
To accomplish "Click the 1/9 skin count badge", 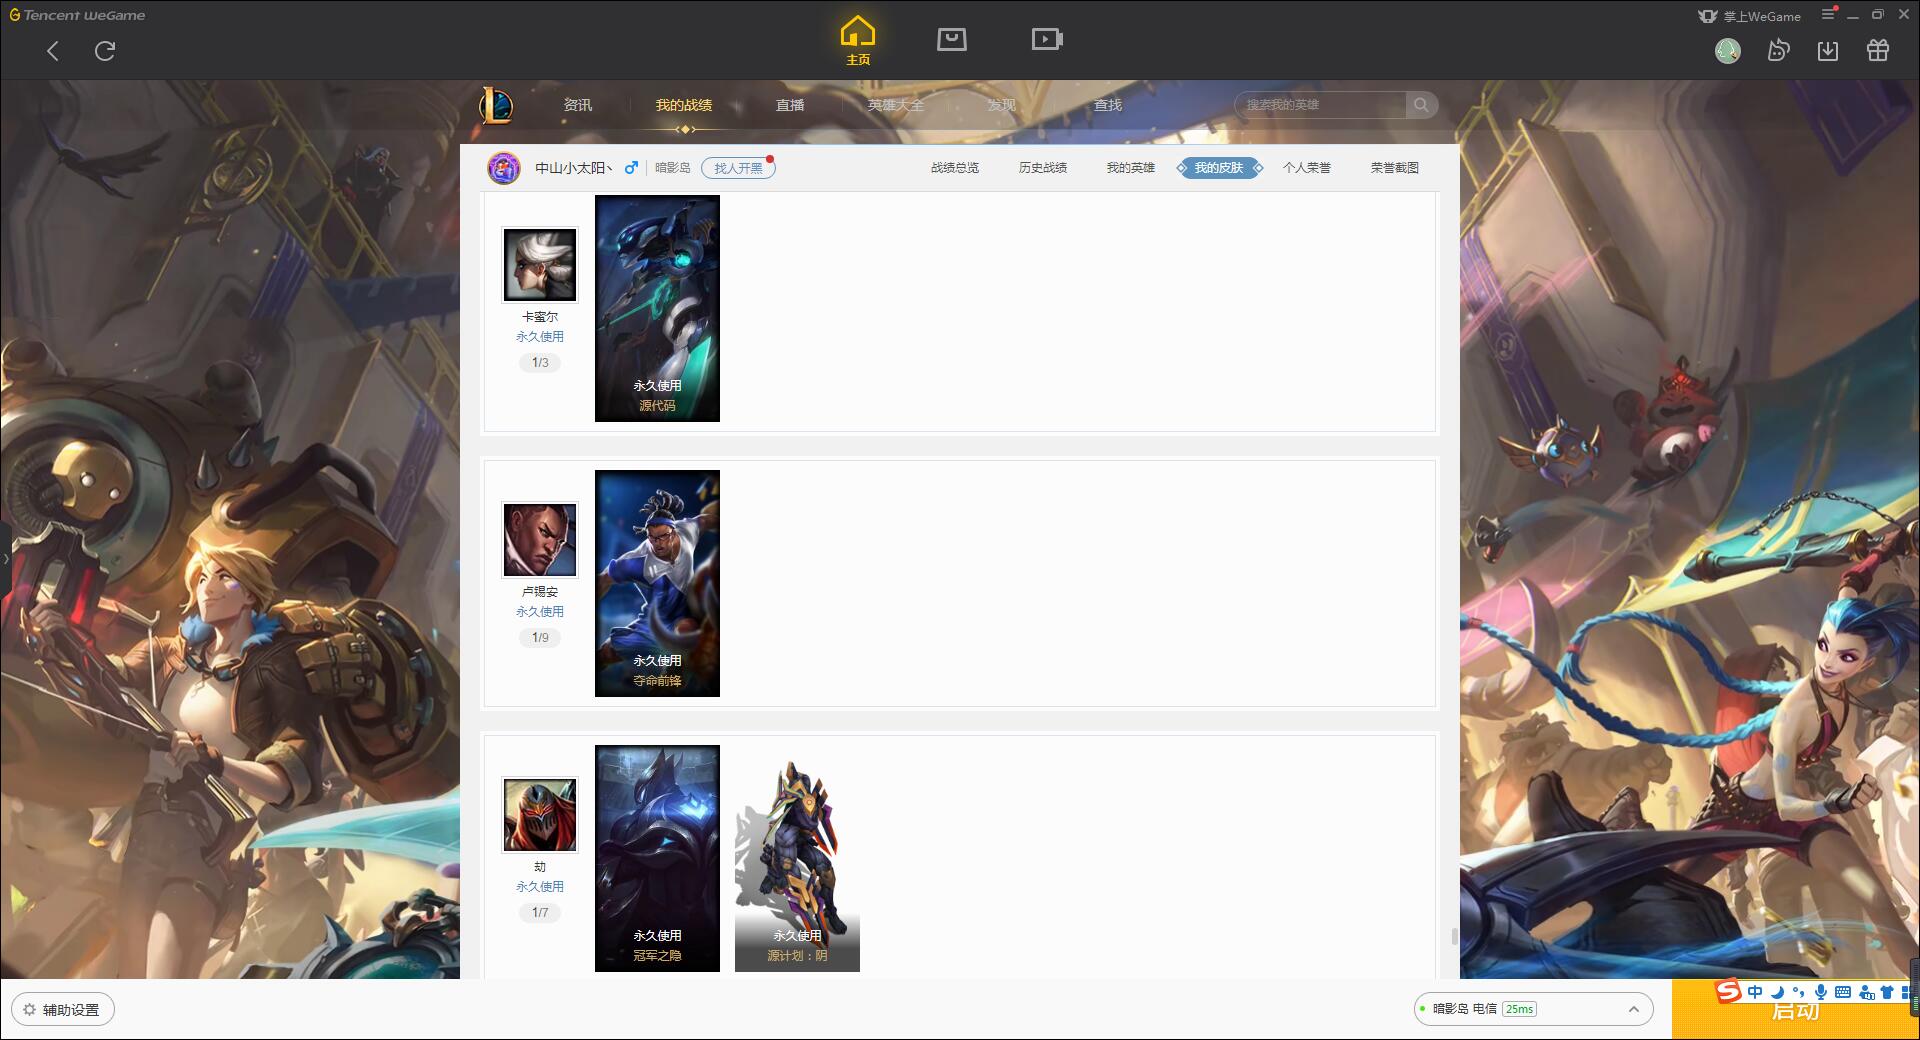I will (x=540, y=638).
